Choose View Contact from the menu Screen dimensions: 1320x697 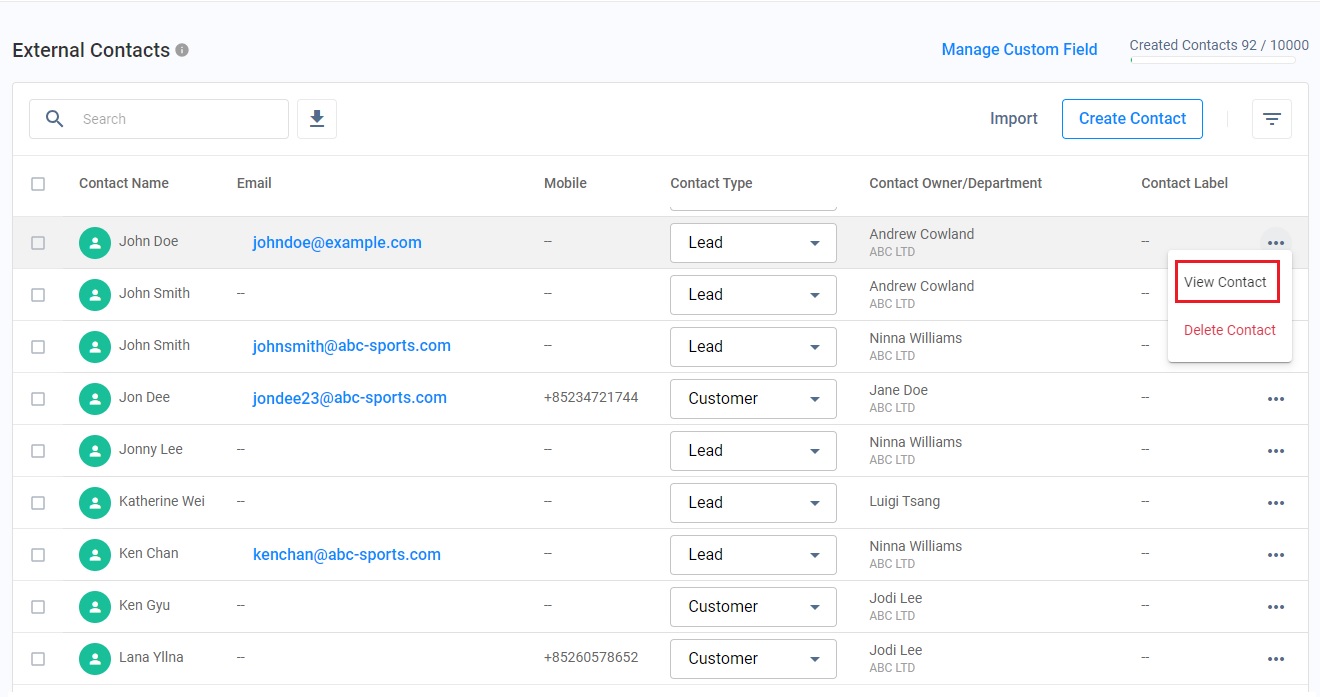[1225, 283]
